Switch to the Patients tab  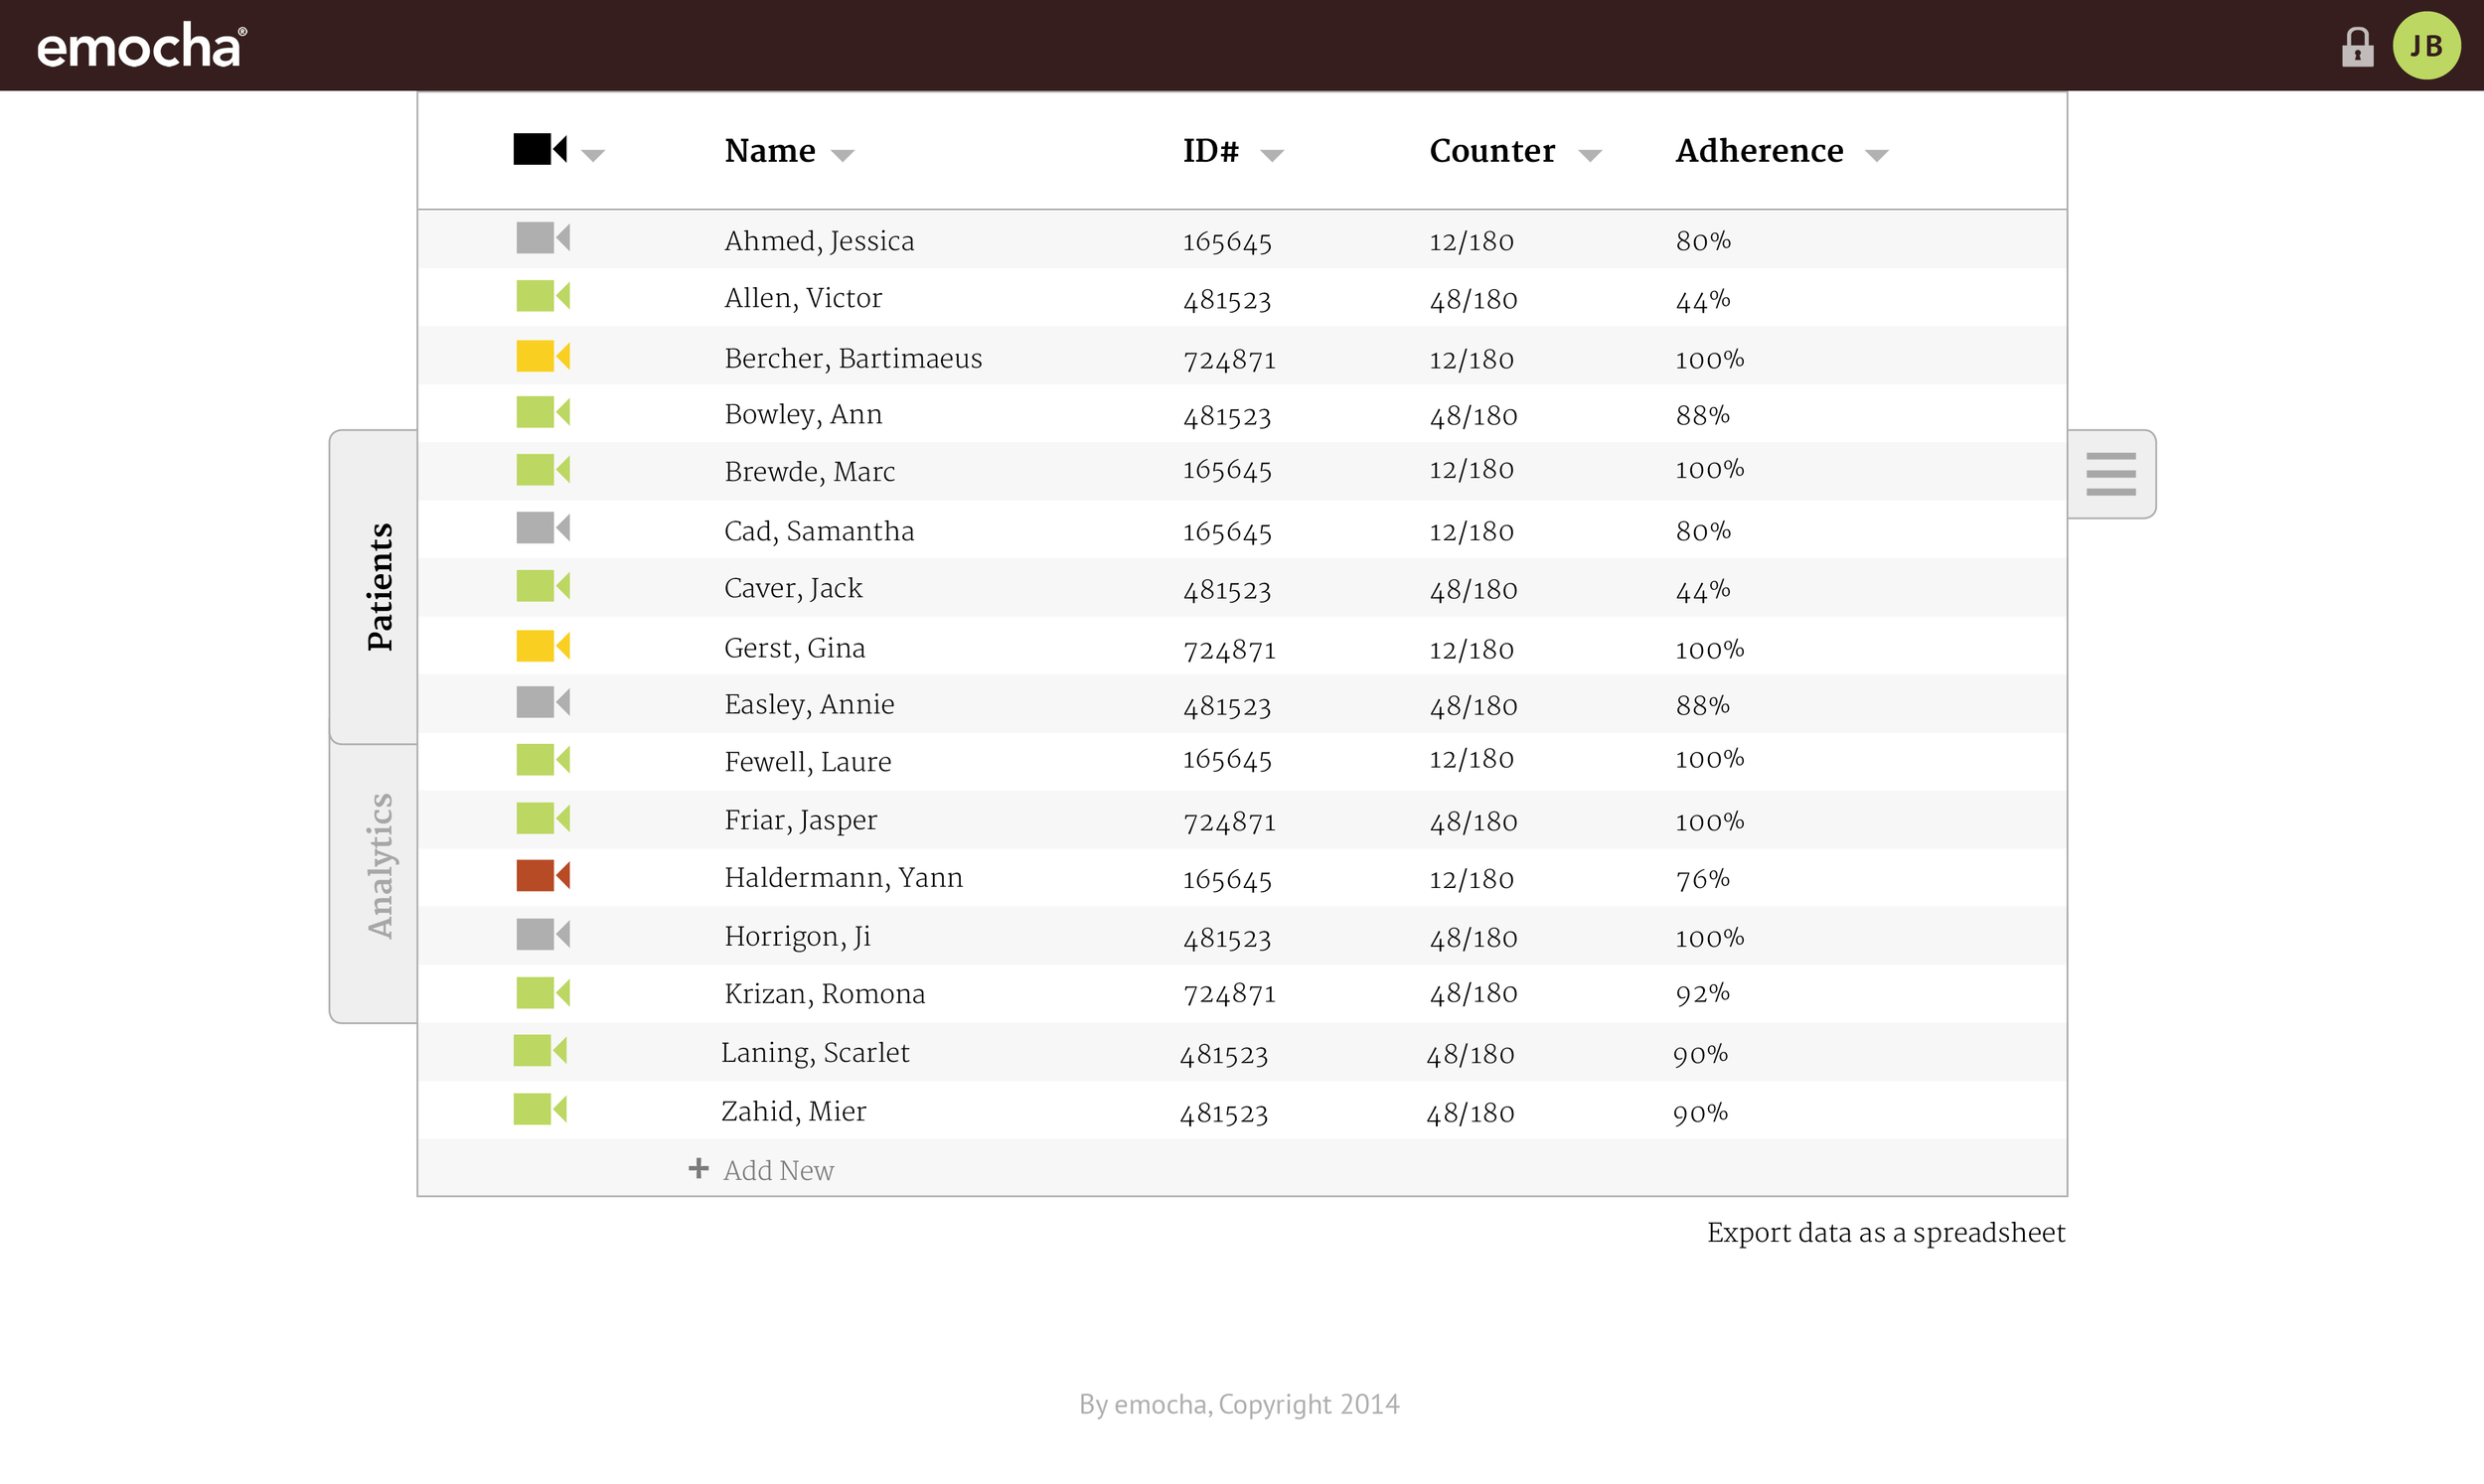point(374,587)
